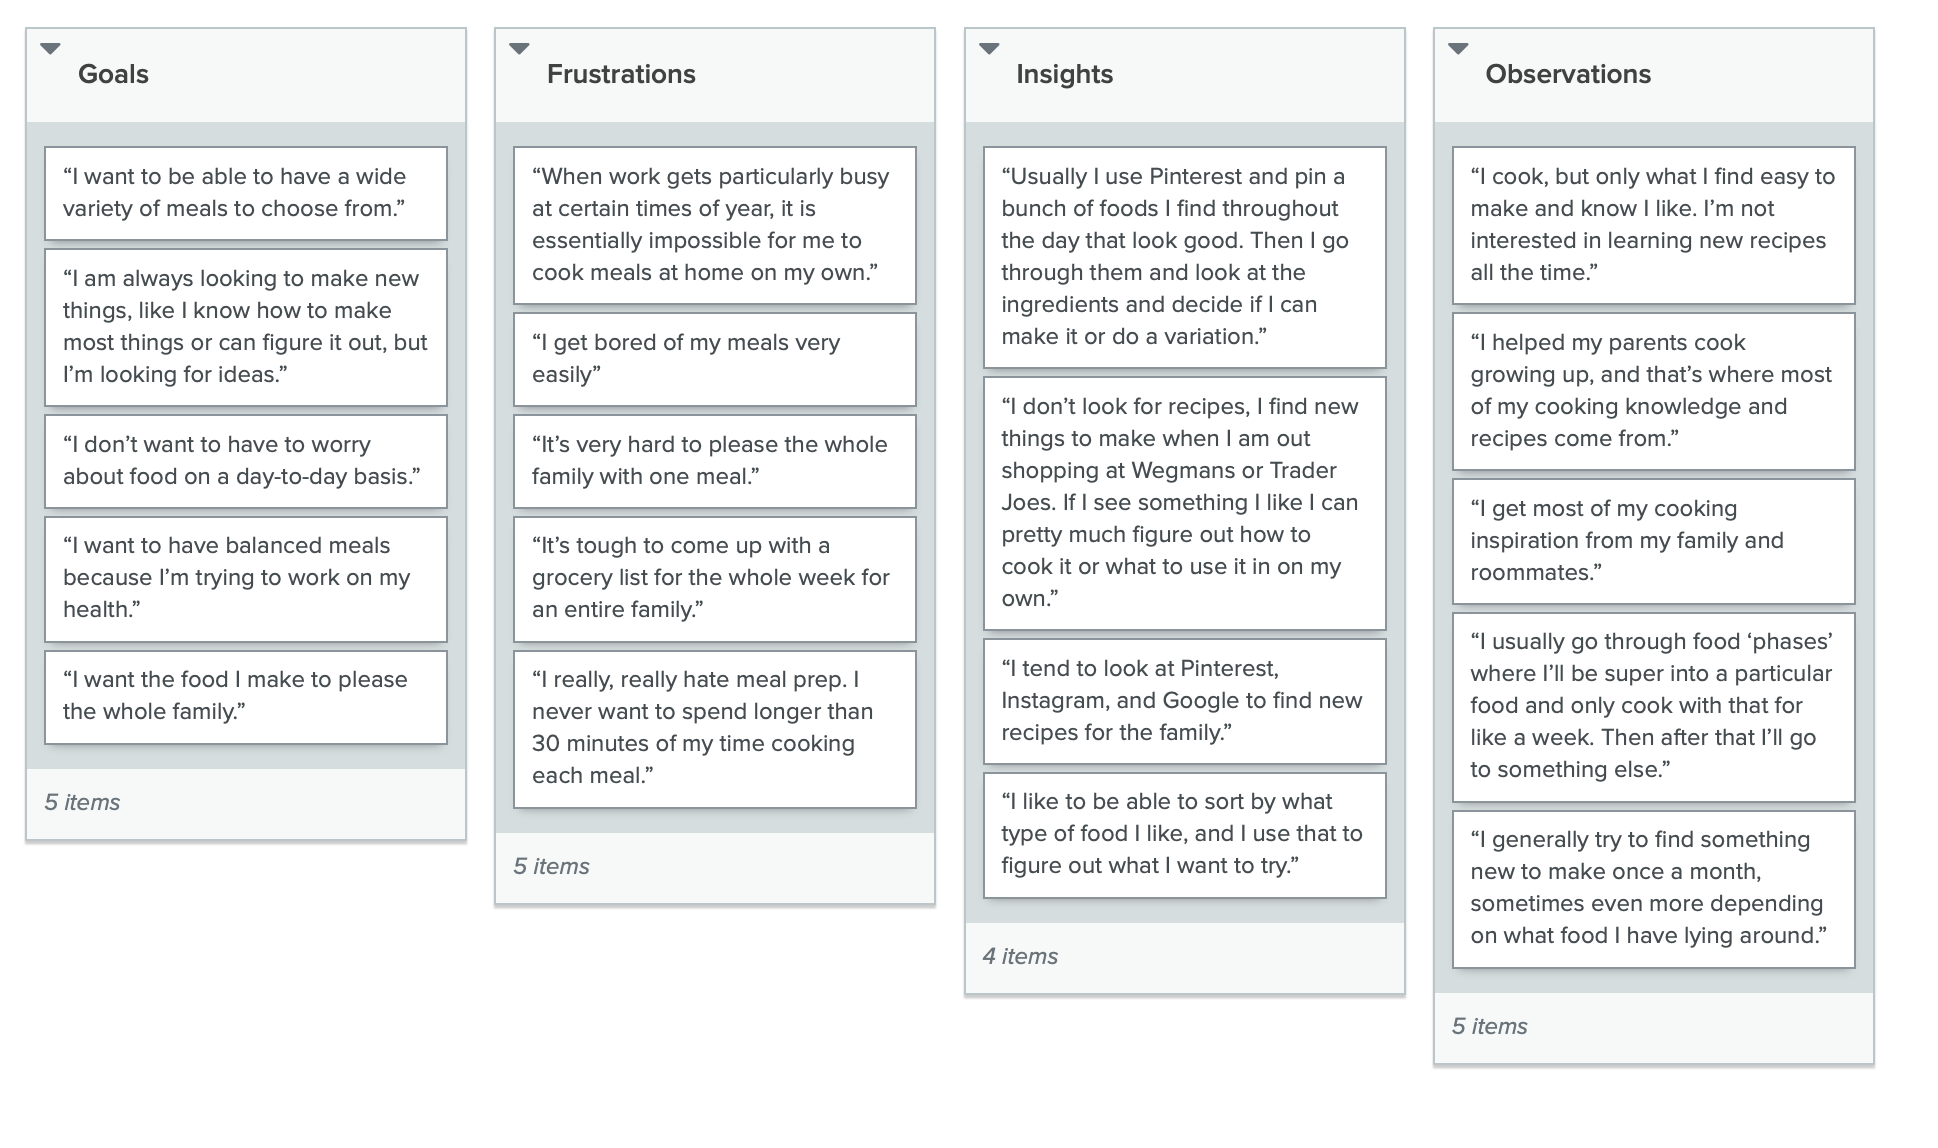Select the 'grocery list for the whole week' card

pos(715,579)
